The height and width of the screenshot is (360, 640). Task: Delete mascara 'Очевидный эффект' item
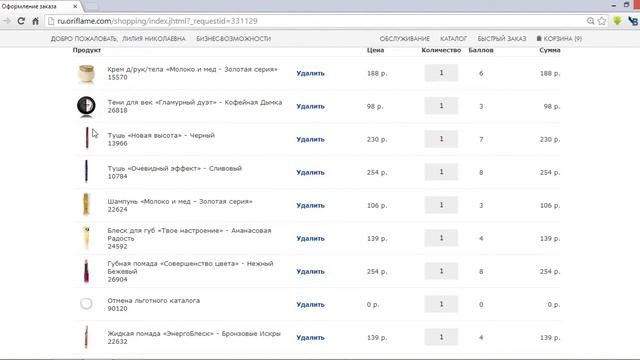[310, 173]
